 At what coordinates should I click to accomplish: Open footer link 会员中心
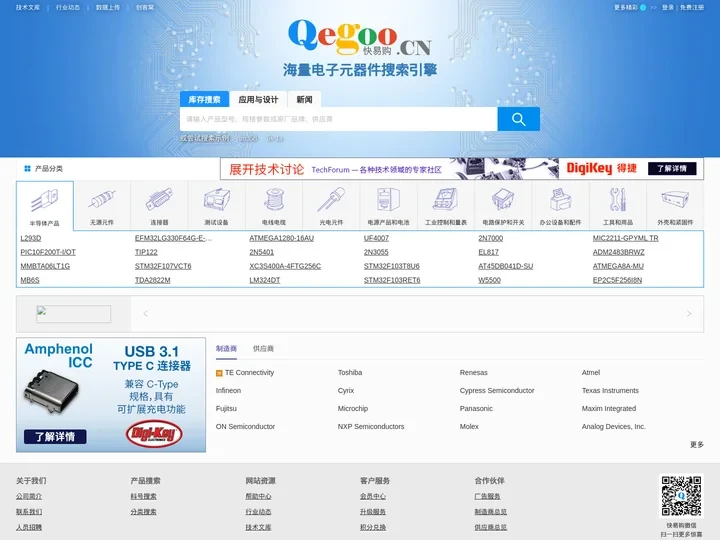click(373, 496)
